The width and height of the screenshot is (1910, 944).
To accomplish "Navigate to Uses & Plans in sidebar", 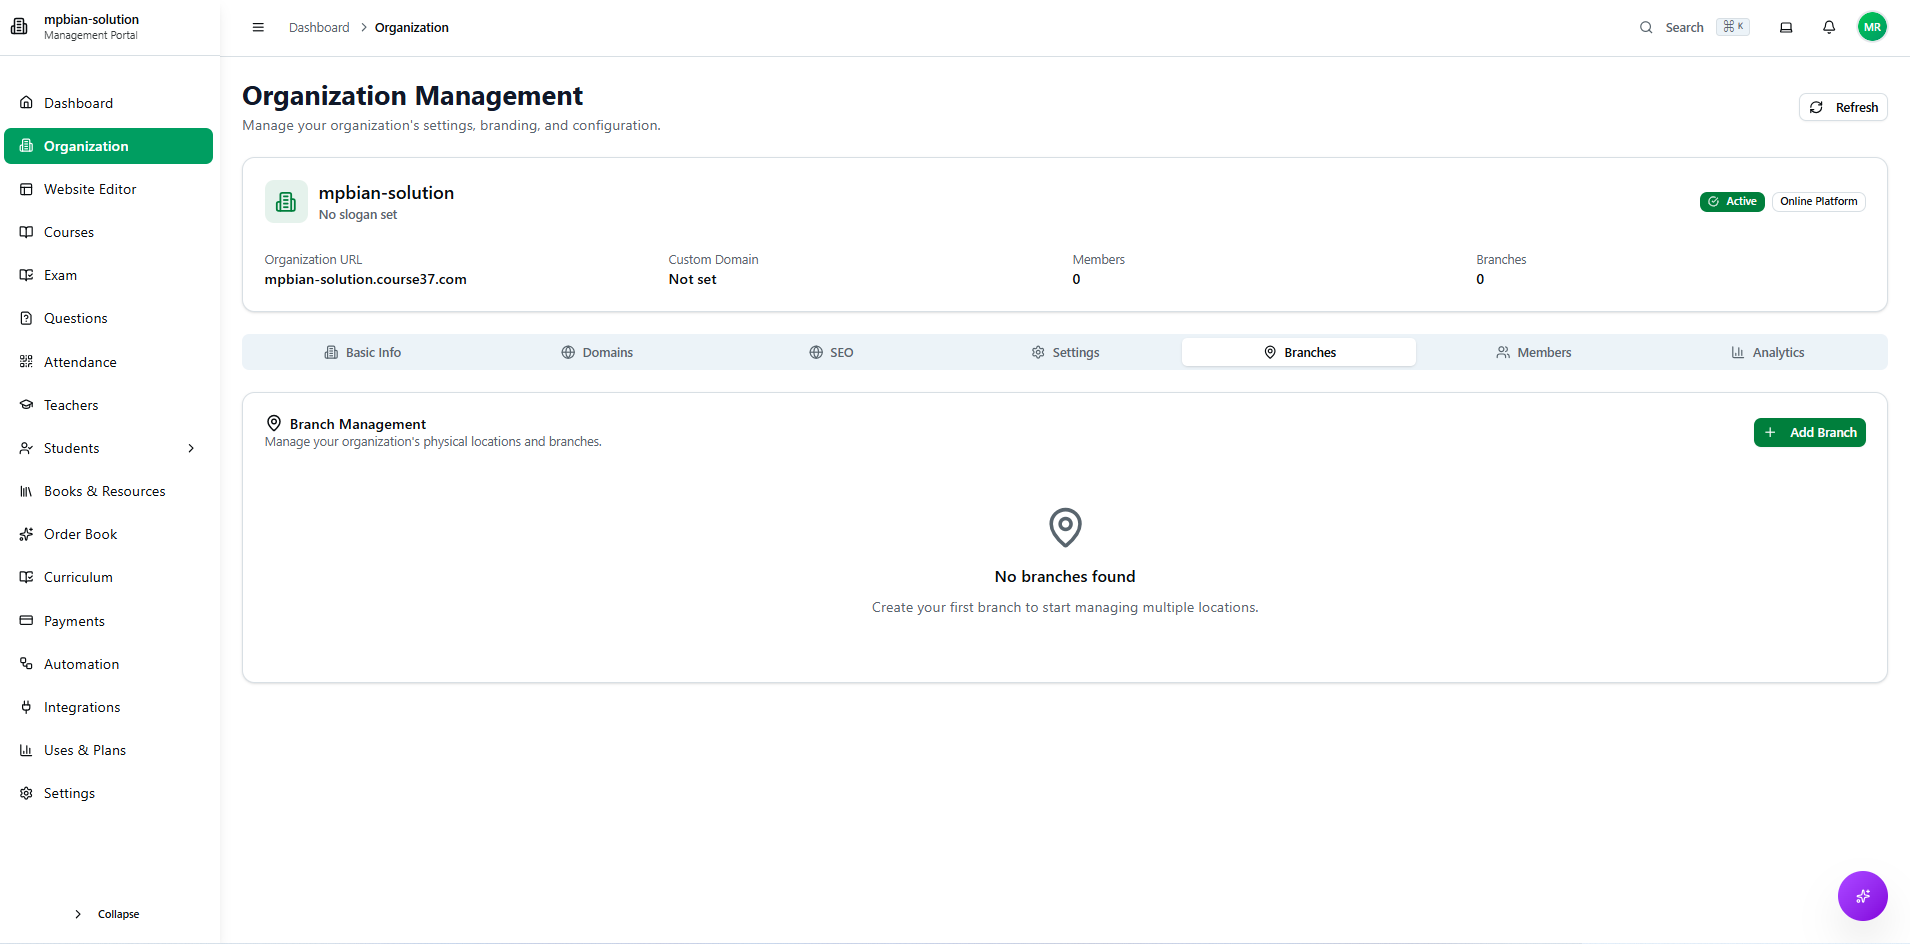I will pos(85,750).
